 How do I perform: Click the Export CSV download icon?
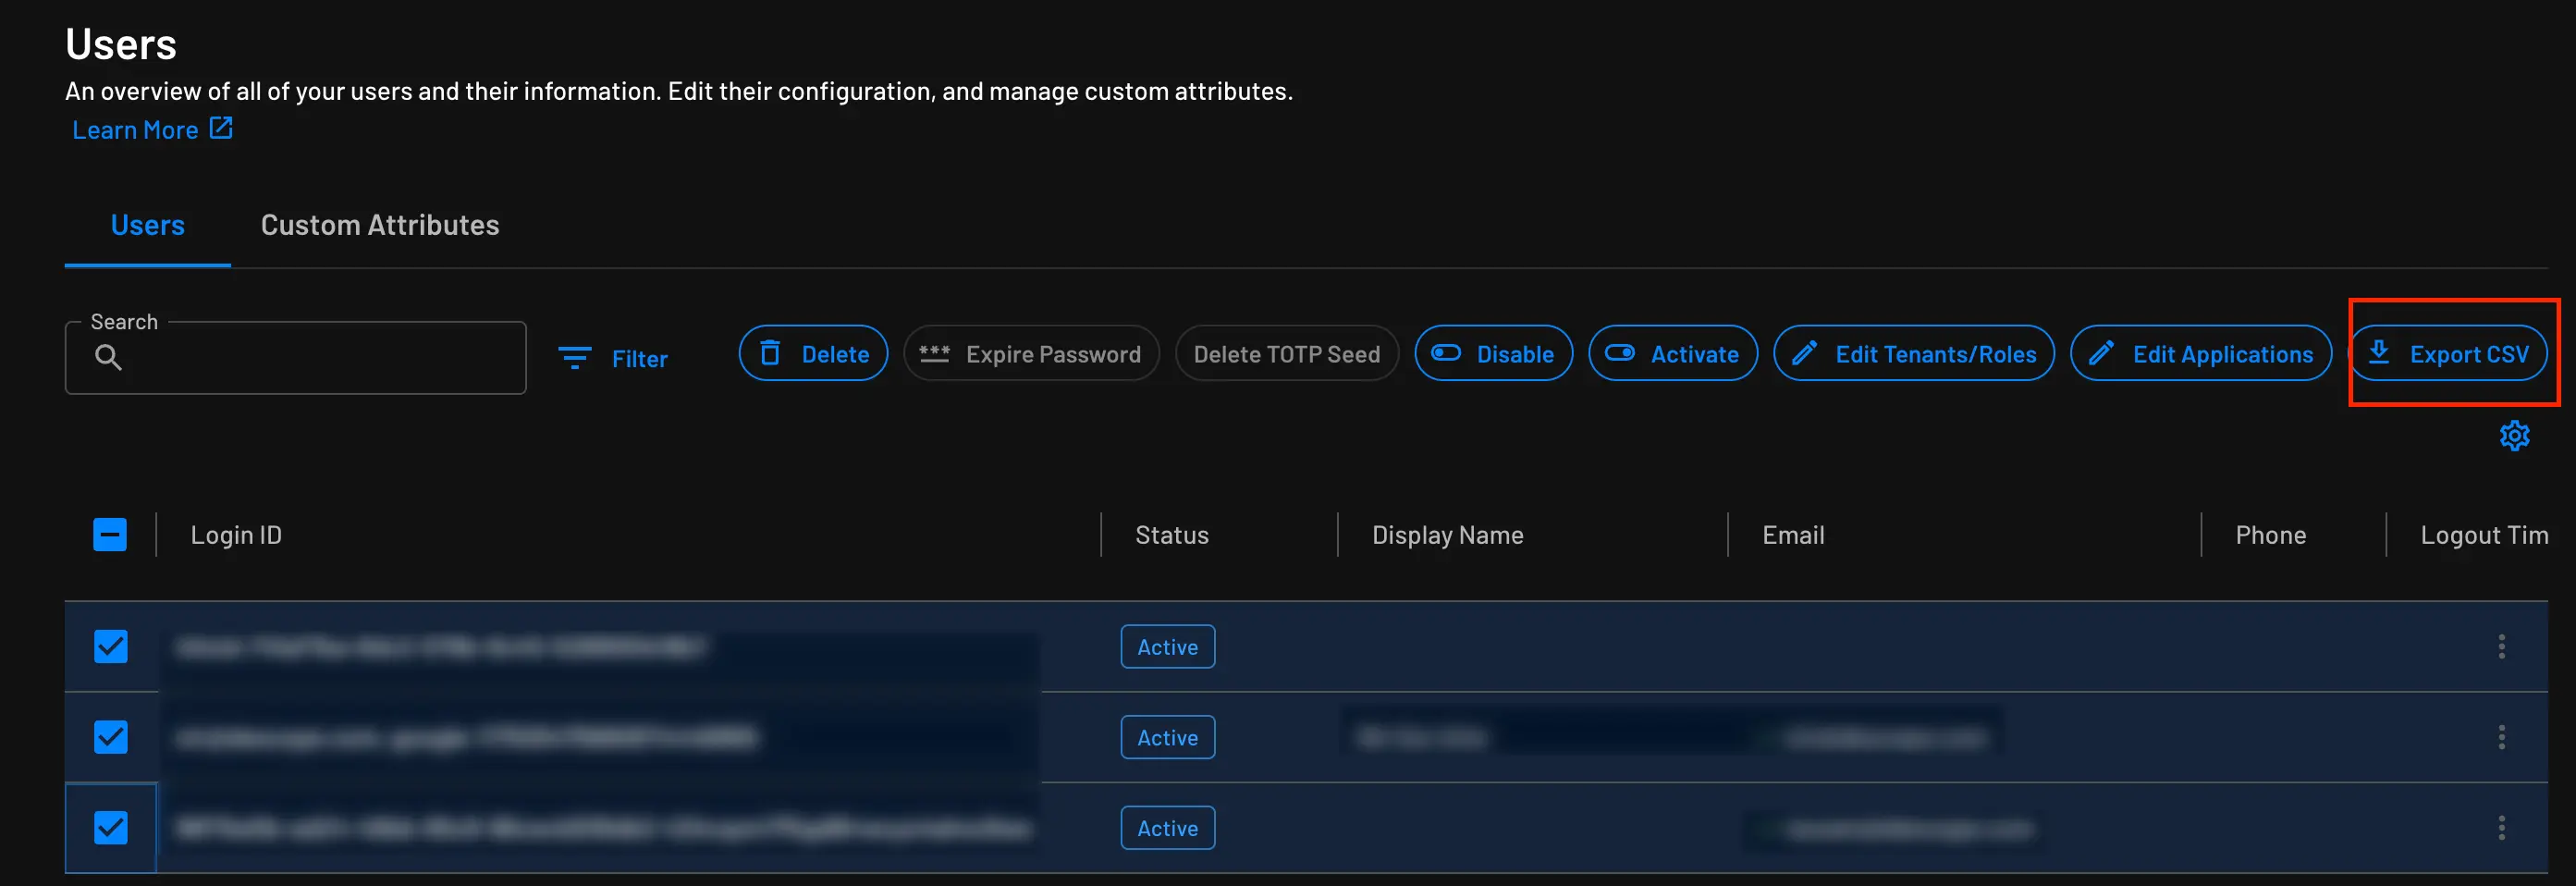pyautogui.click(x=2381, y=353)
